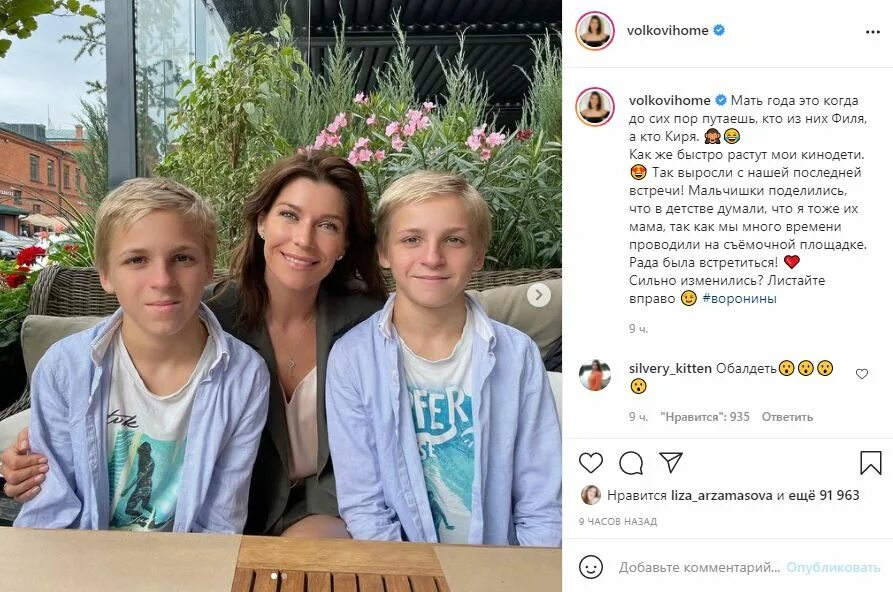Open the emoji picker smiley icon

[591, 567]
